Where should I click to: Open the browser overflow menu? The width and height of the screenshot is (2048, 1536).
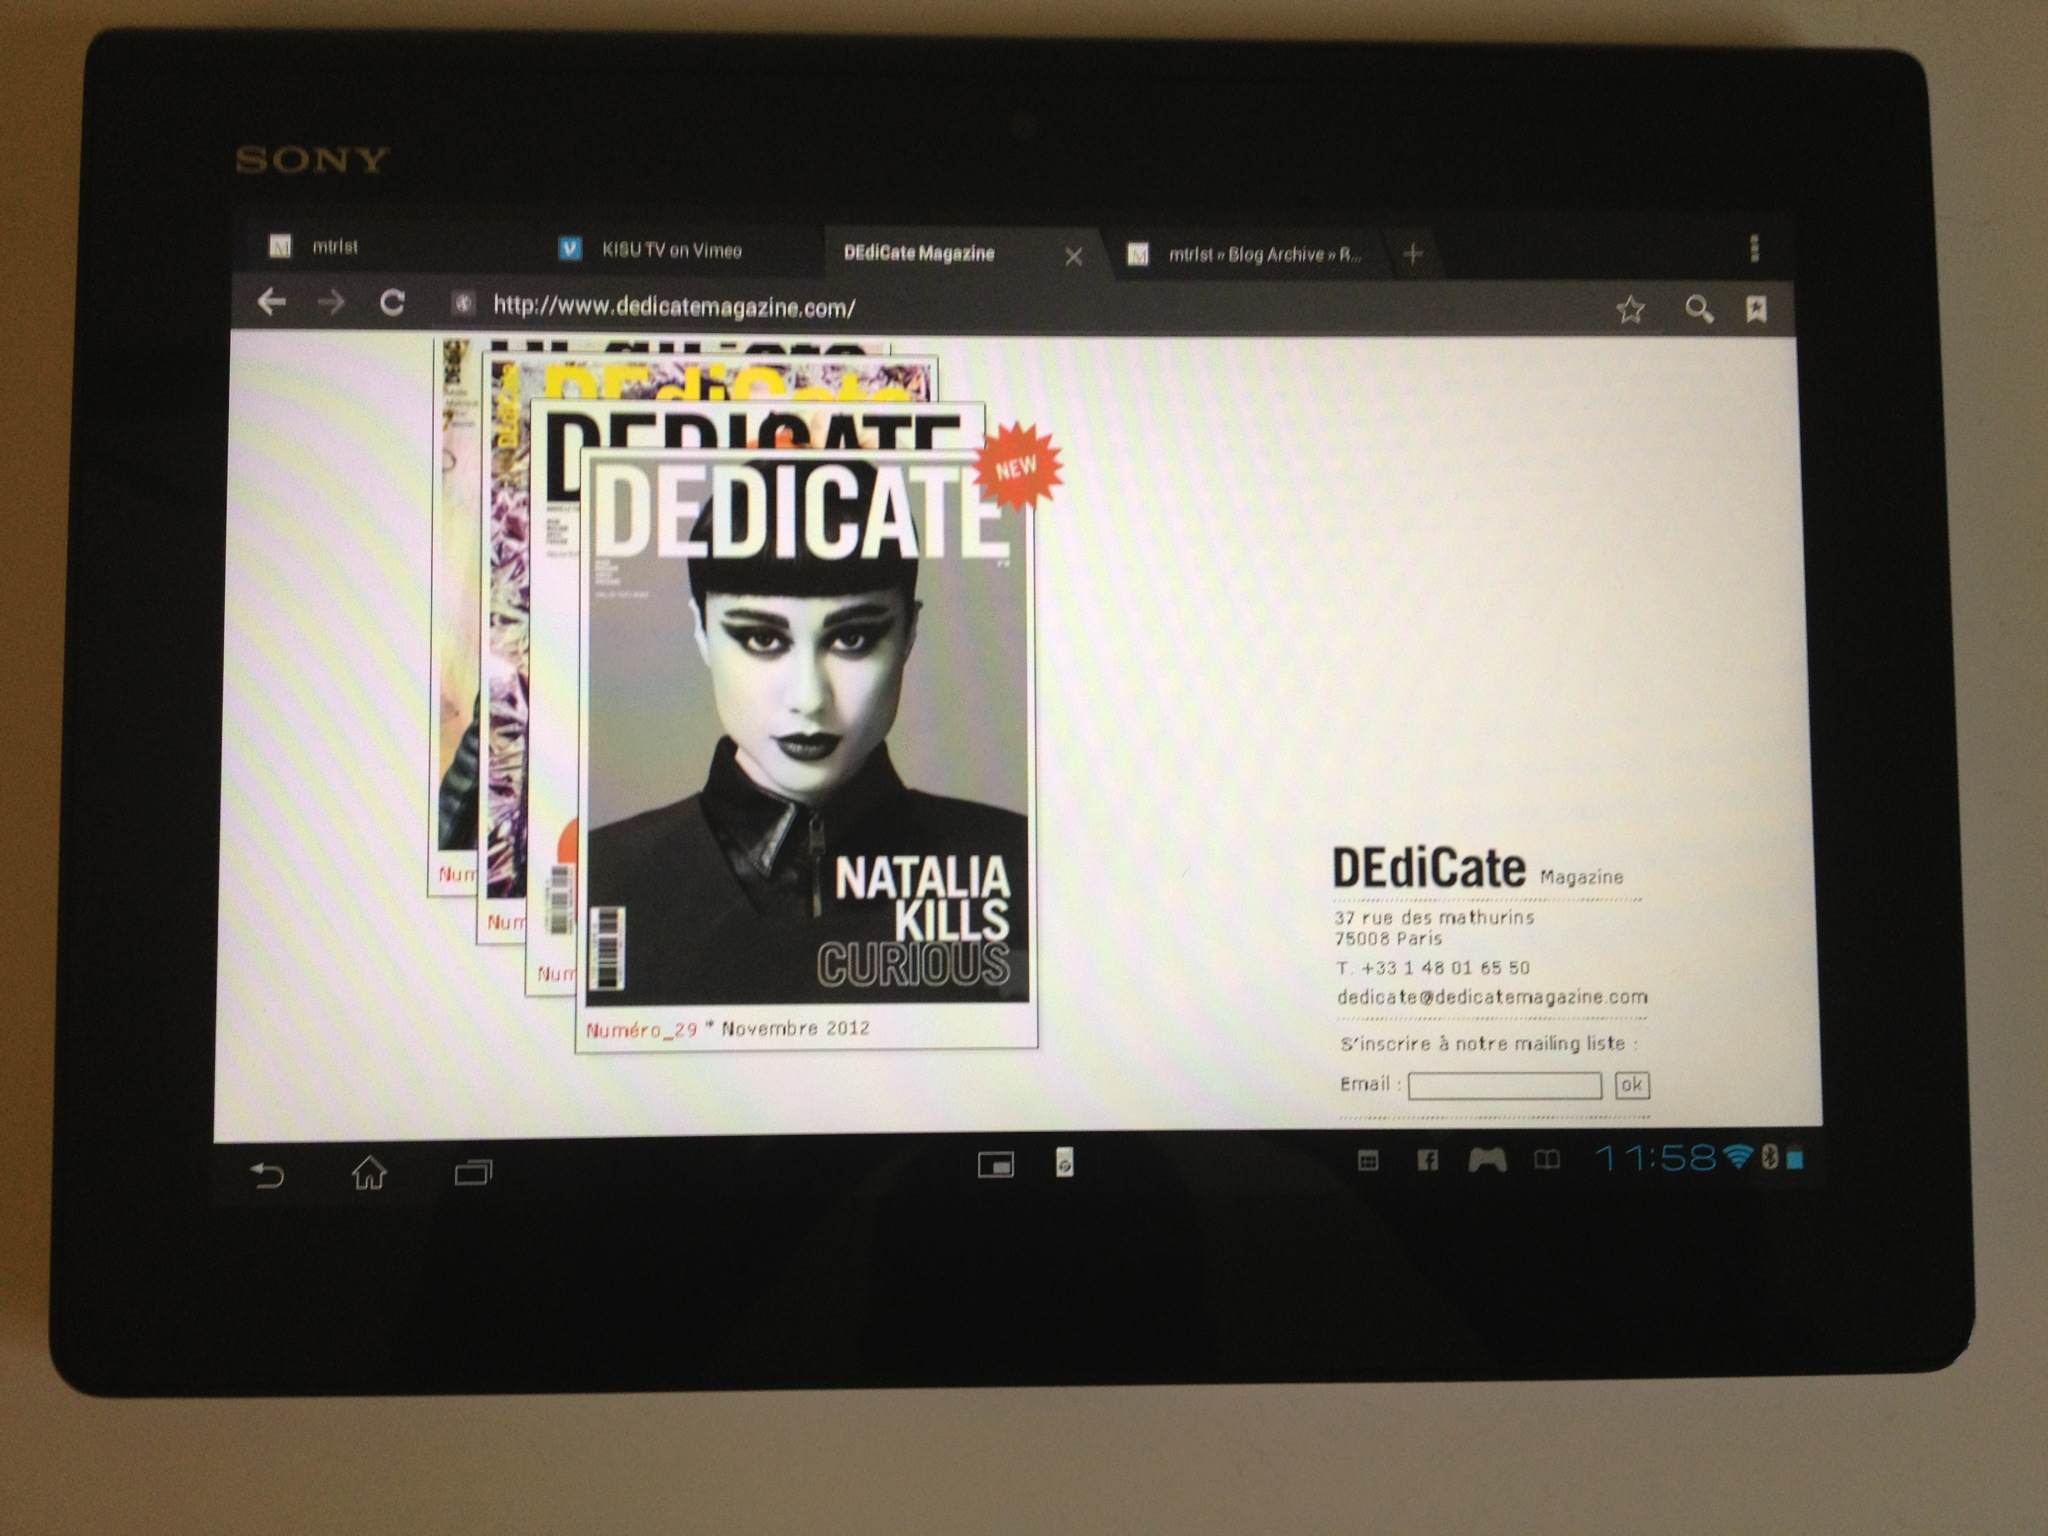point(1754,249)
